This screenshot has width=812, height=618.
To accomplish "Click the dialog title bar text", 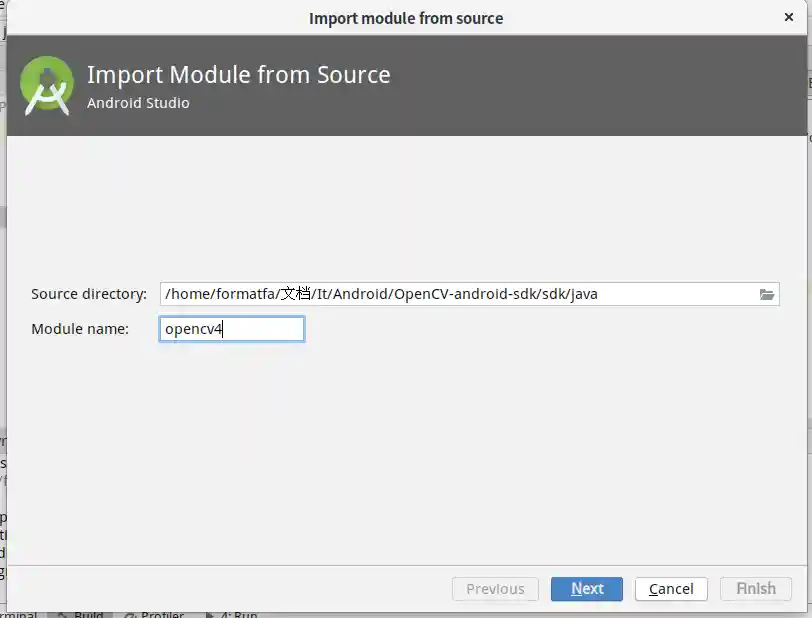I will pos(406,18).
